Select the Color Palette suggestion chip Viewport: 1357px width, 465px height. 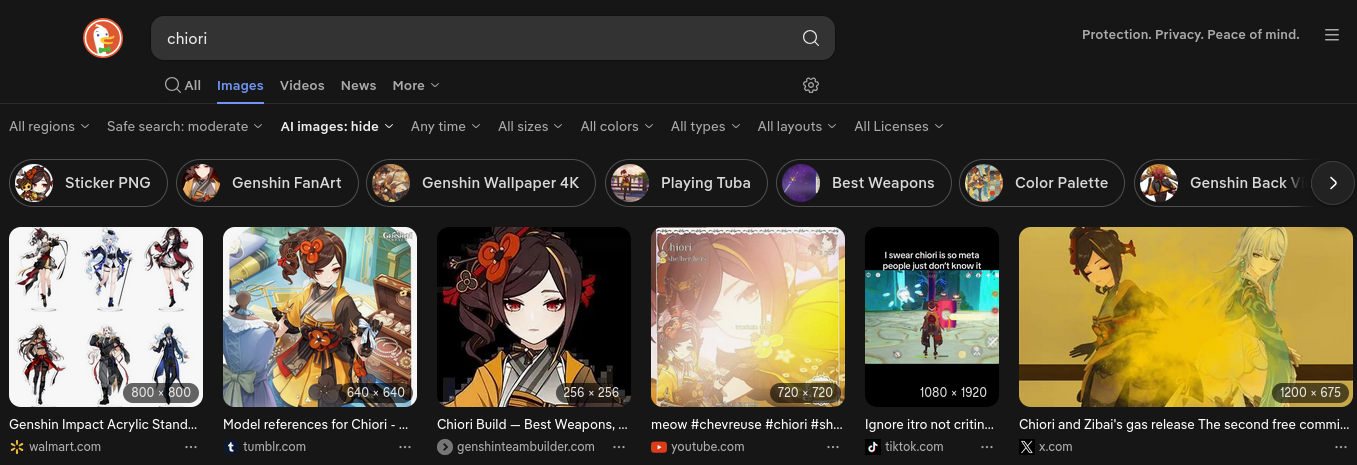pyautogui.click(x=1042, y=183)
